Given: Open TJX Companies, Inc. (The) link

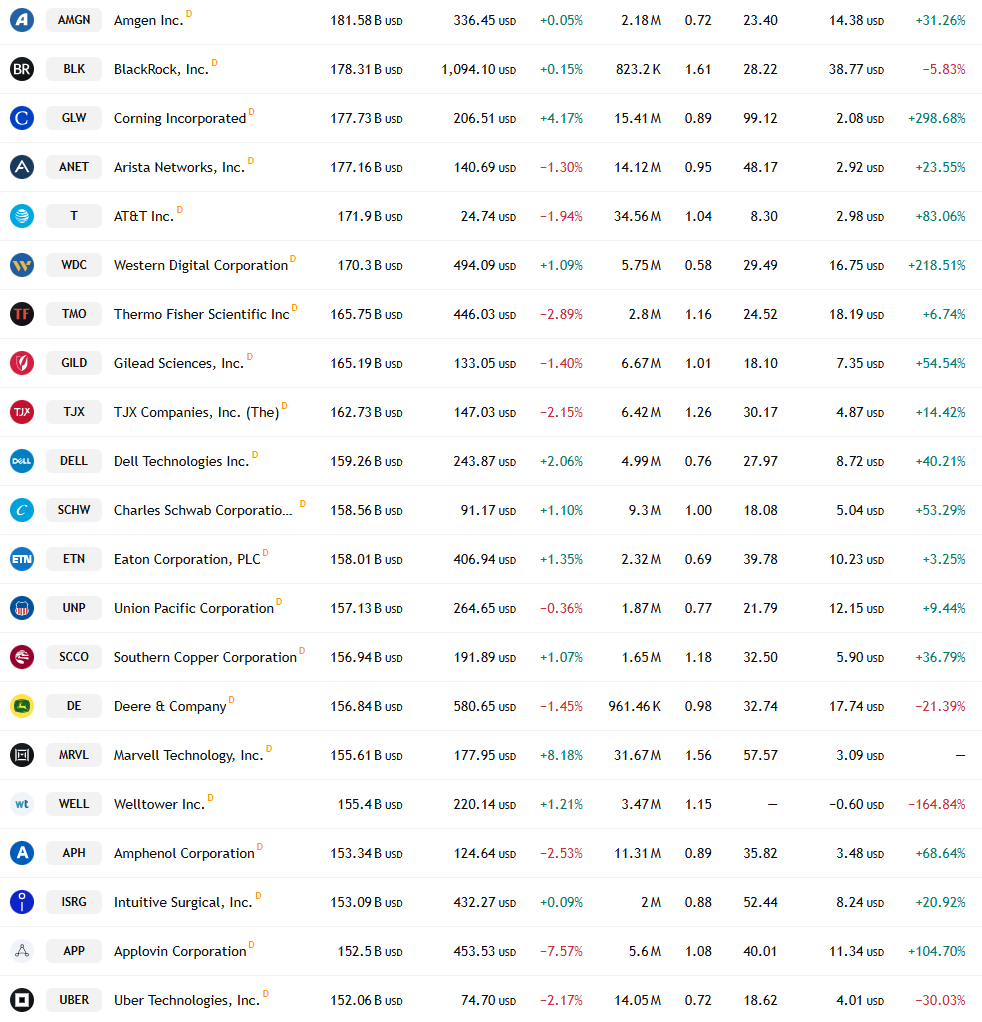Looking at the screenshot, I should point(196,413).
